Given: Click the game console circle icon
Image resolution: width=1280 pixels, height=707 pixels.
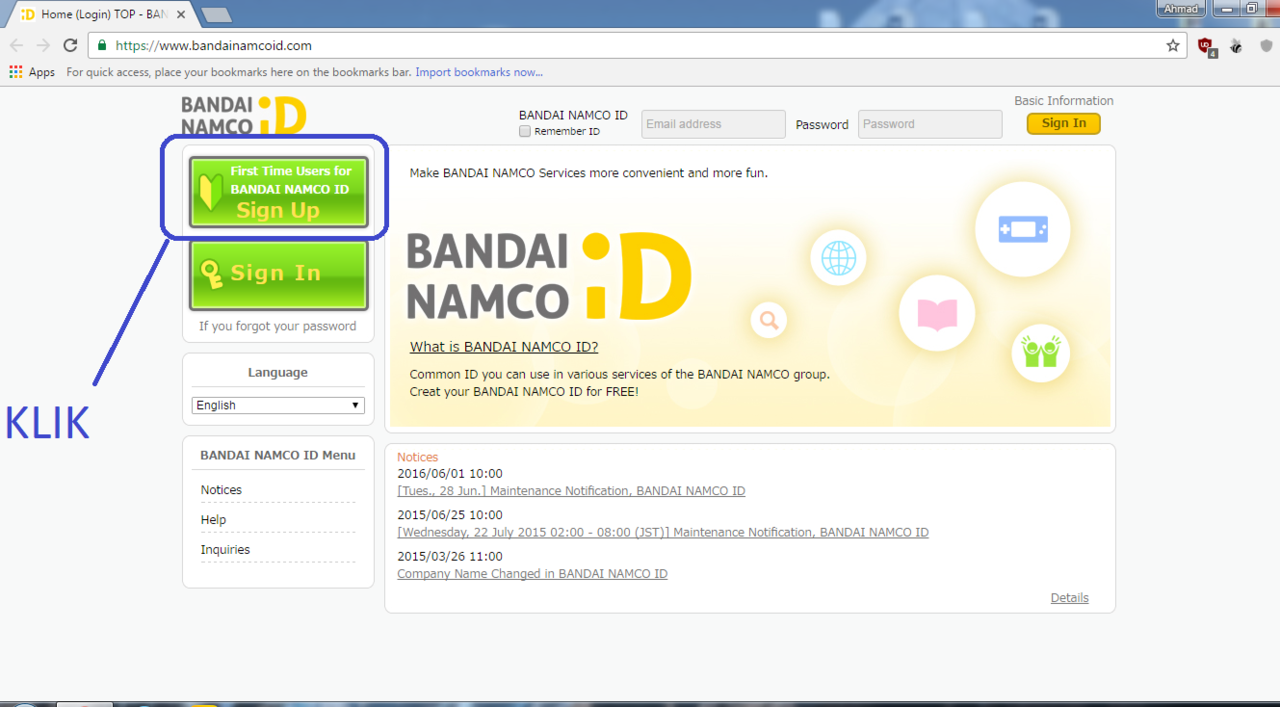Looking at the screenshot, I should (1022, 230).
